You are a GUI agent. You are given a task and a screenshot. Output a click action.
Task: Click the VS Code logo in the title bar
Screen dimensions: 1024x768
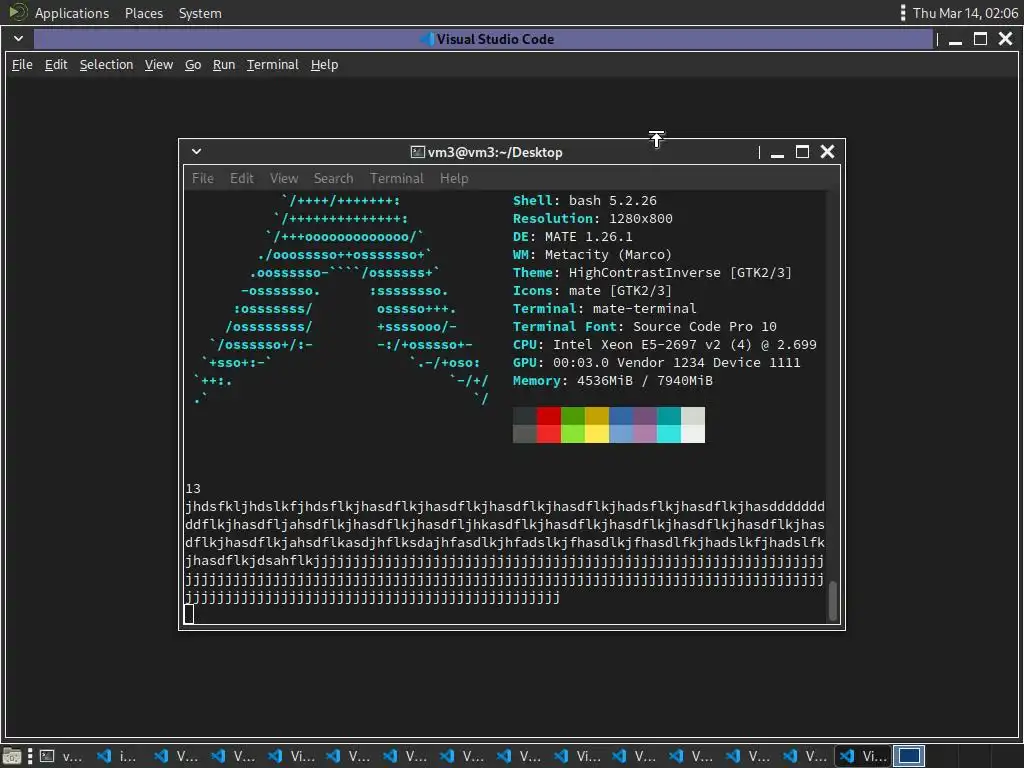[x=426, y=39]
